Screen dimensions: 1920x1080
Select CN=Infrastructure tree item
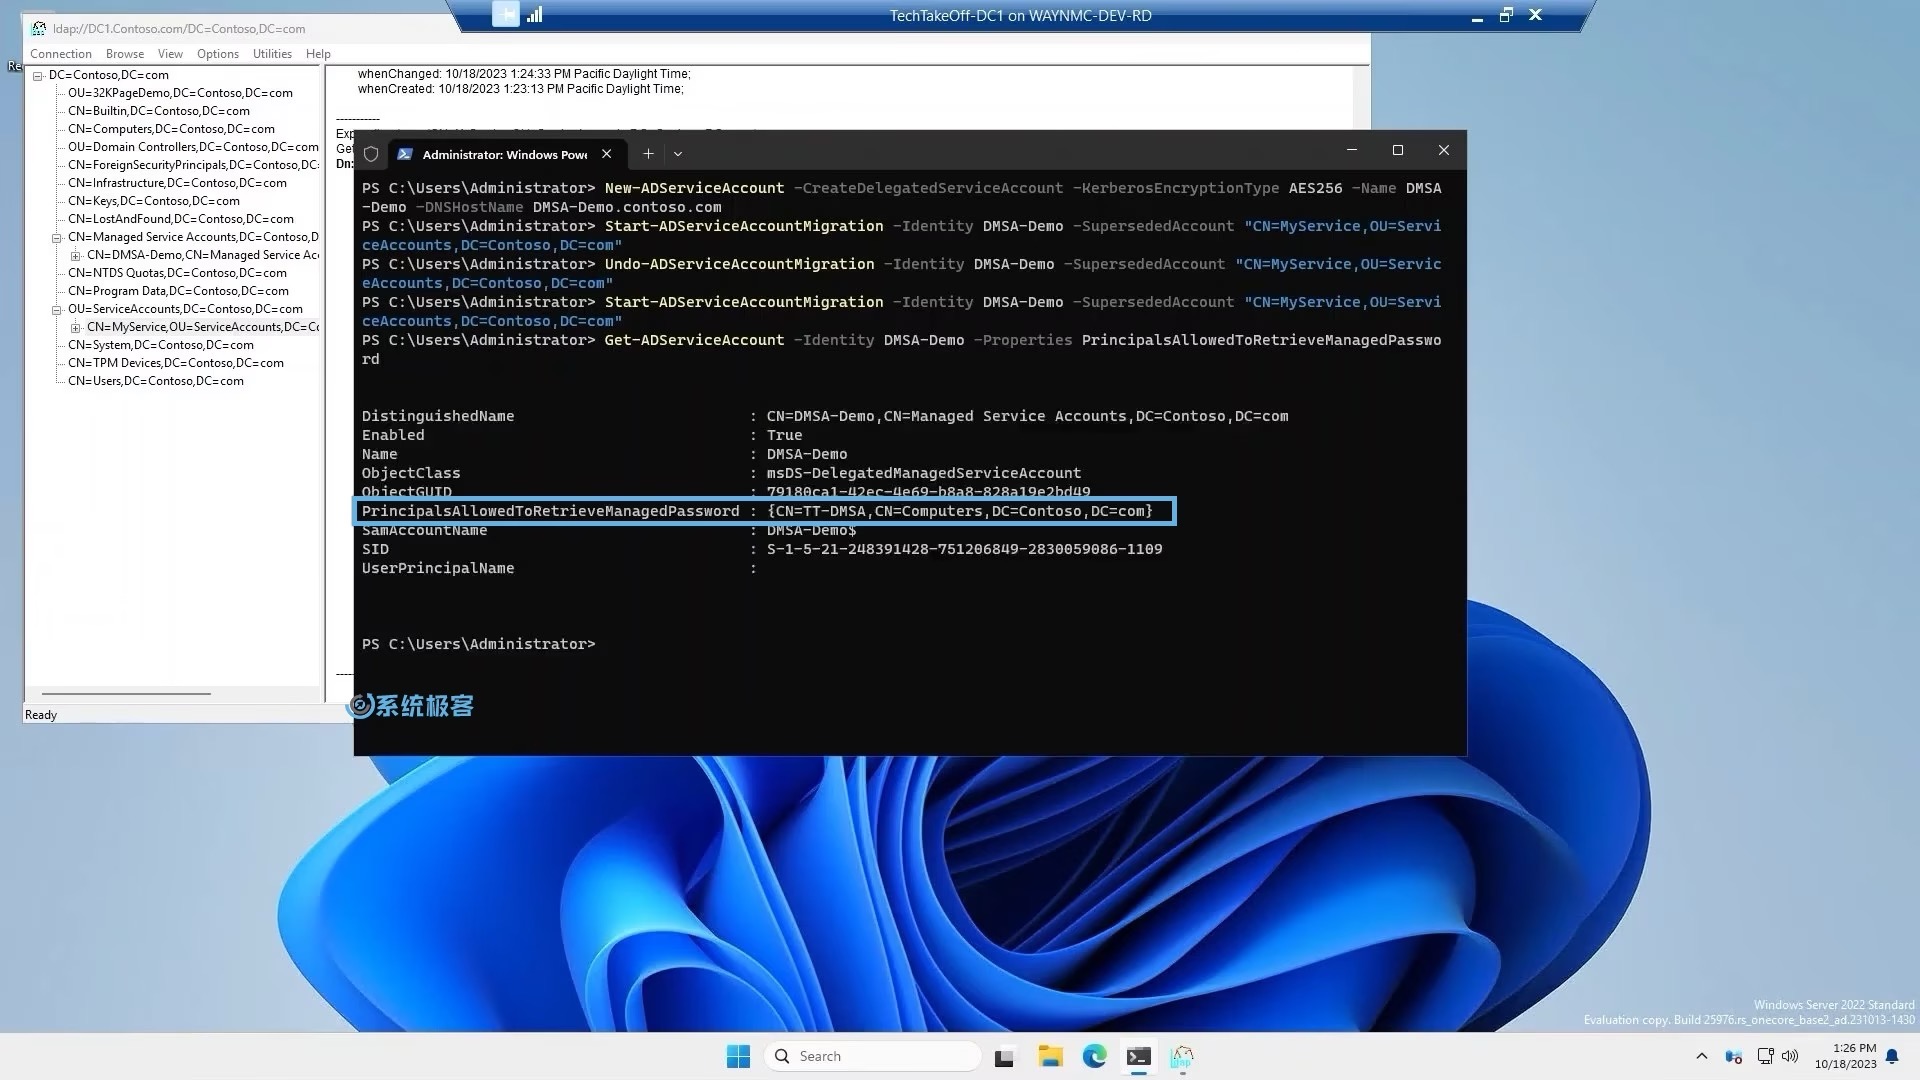coord(177,183)
